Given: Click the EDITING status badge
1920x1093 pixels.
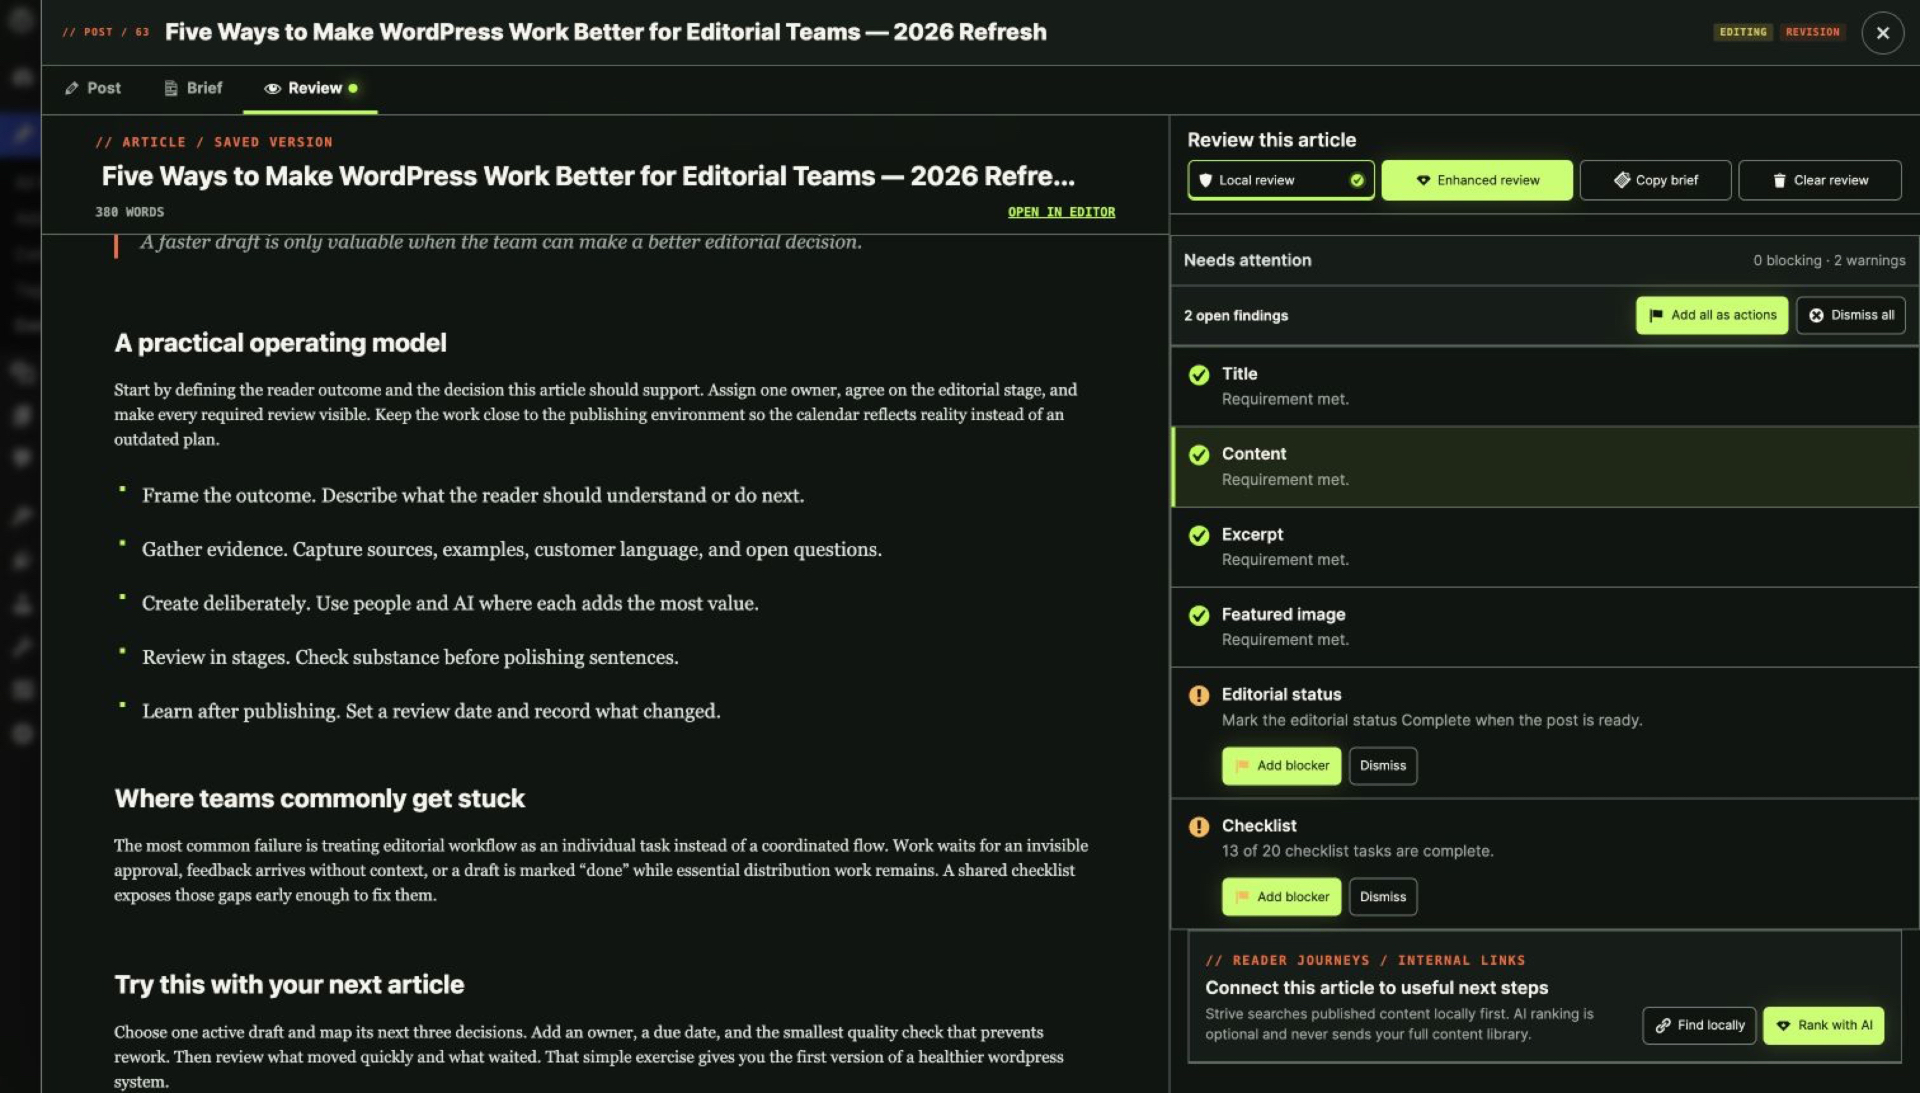Looking at the screenshot, I should click(x=1743, y=32).
